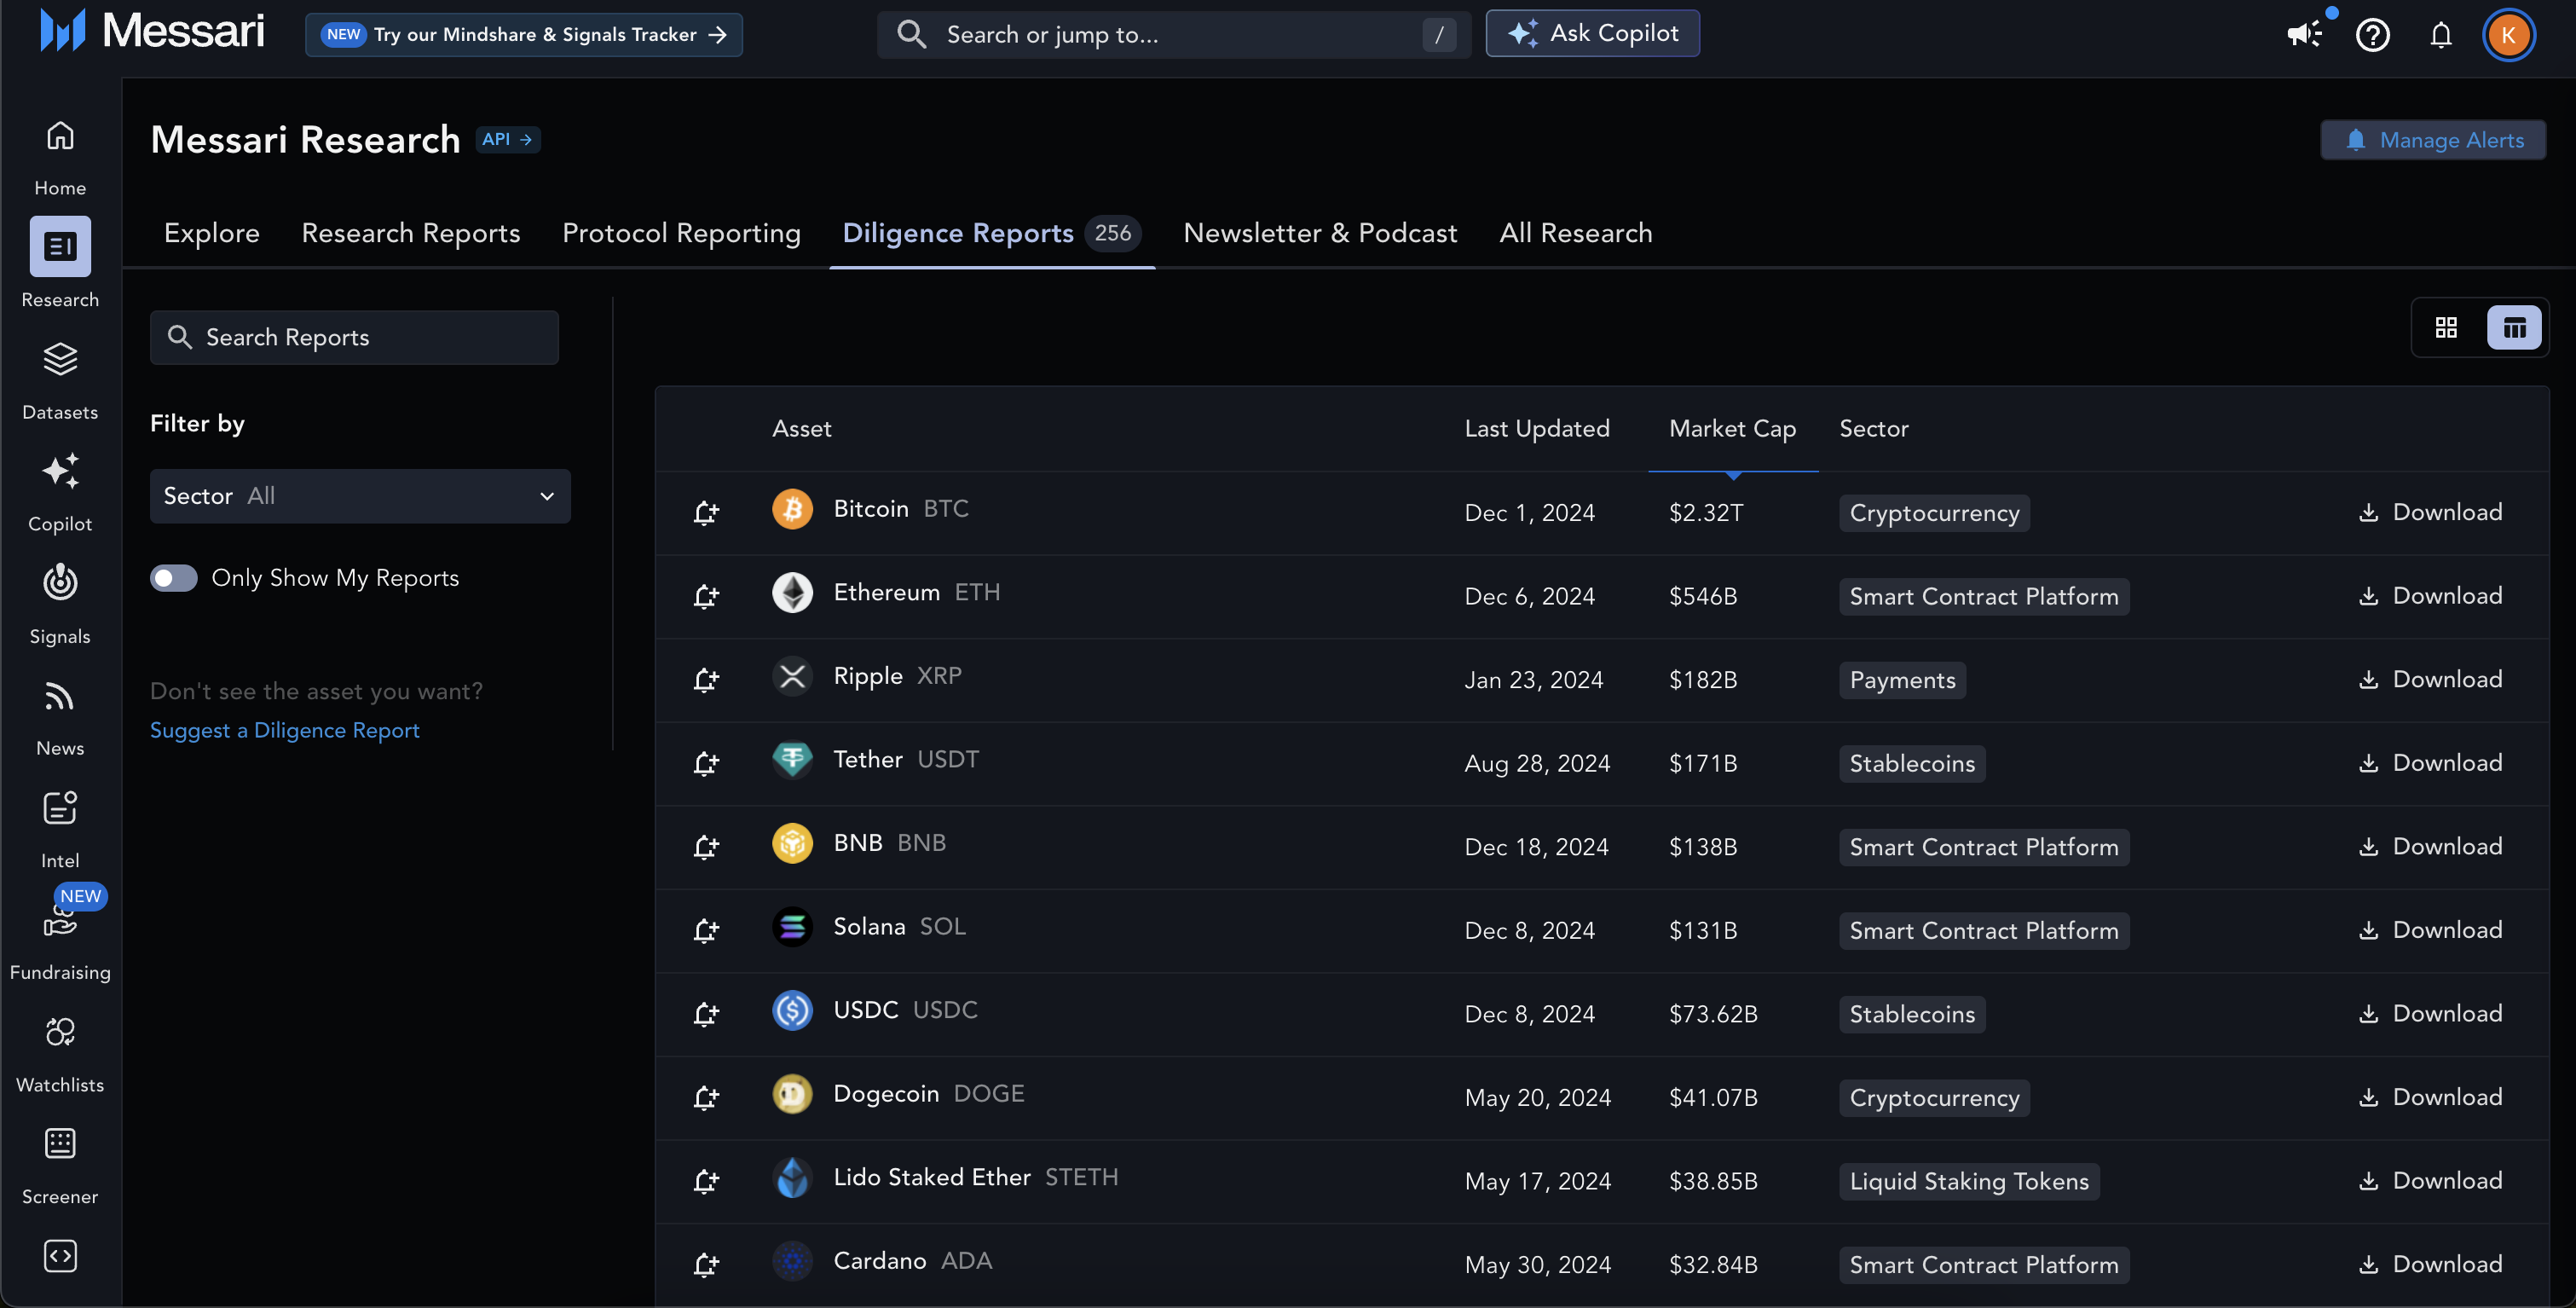Screen dimensions: 2576x1308
Task: Open Newsletter & Podcast tab
Action: pyautogui.click(x=1320, y=233)
